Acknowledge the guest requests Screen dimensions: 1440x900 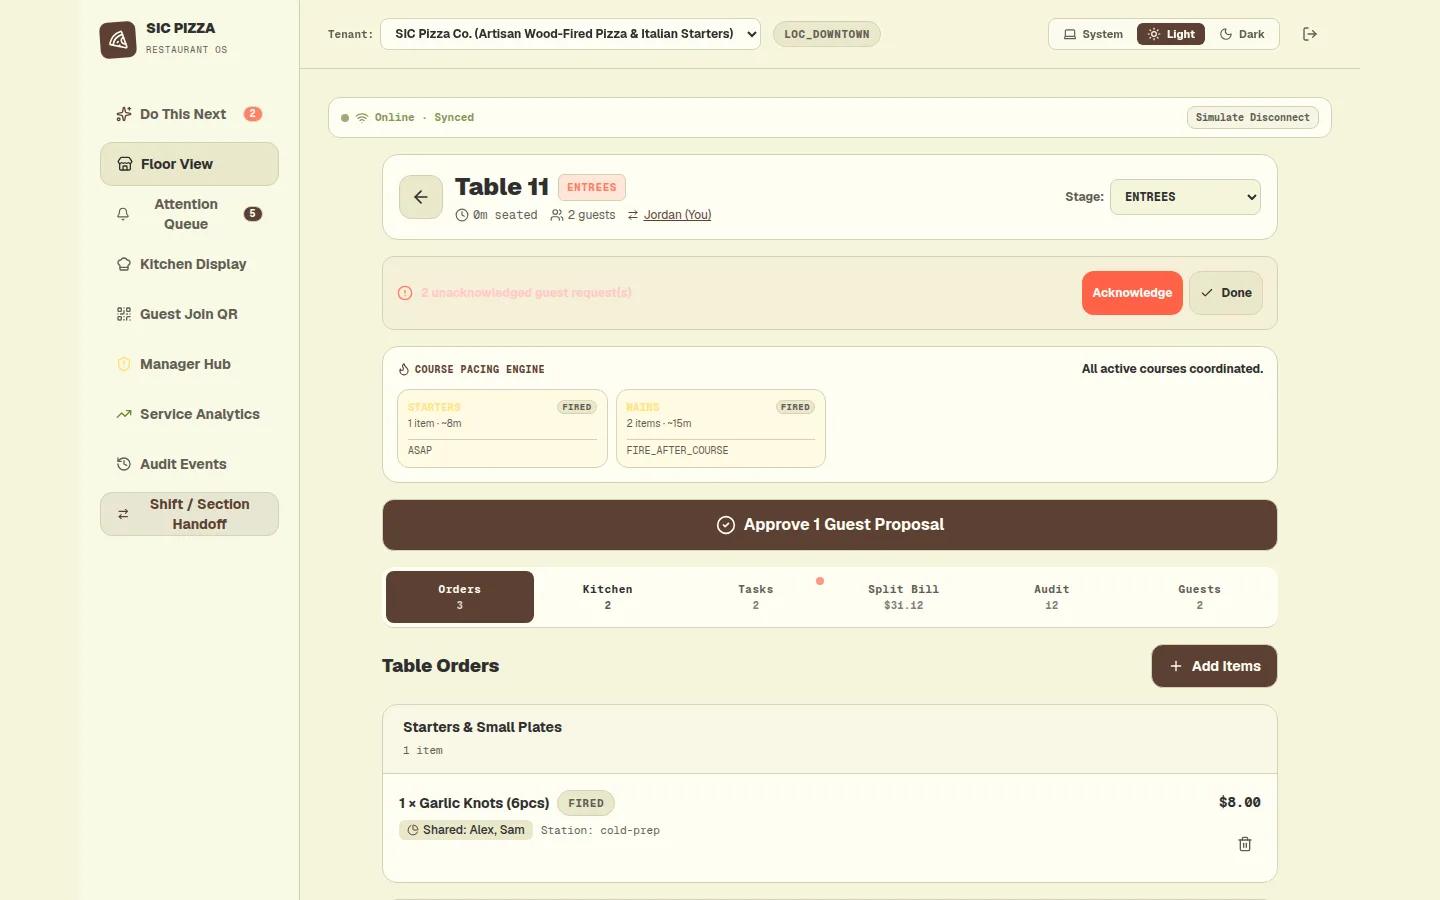(x=1132, y=293)
